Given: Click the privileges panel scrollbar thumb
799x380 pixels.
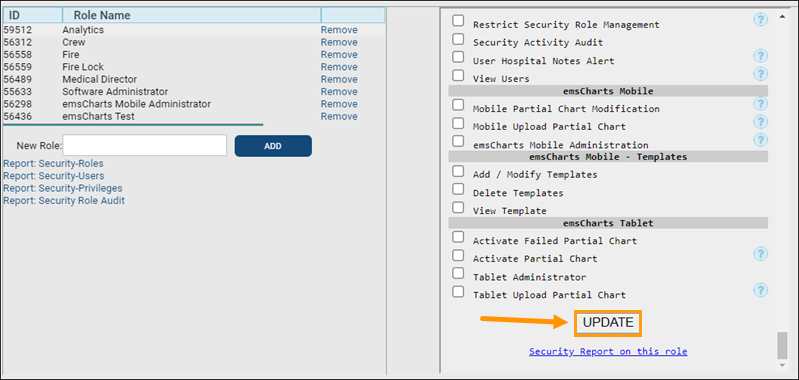Looking at the screenshot, I should [782, 345].
